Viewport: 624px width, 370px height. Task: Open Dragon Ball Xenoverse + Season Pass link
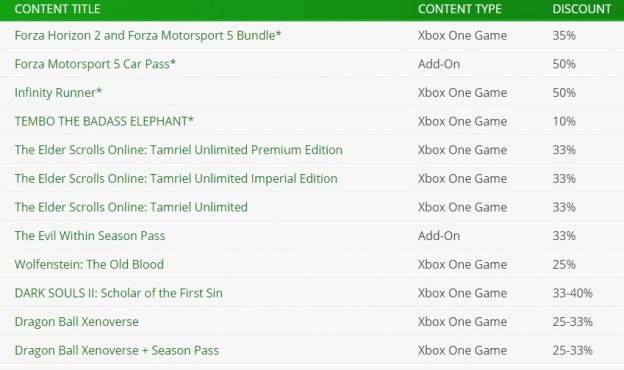pyautogui.click(x=117, y=351)
